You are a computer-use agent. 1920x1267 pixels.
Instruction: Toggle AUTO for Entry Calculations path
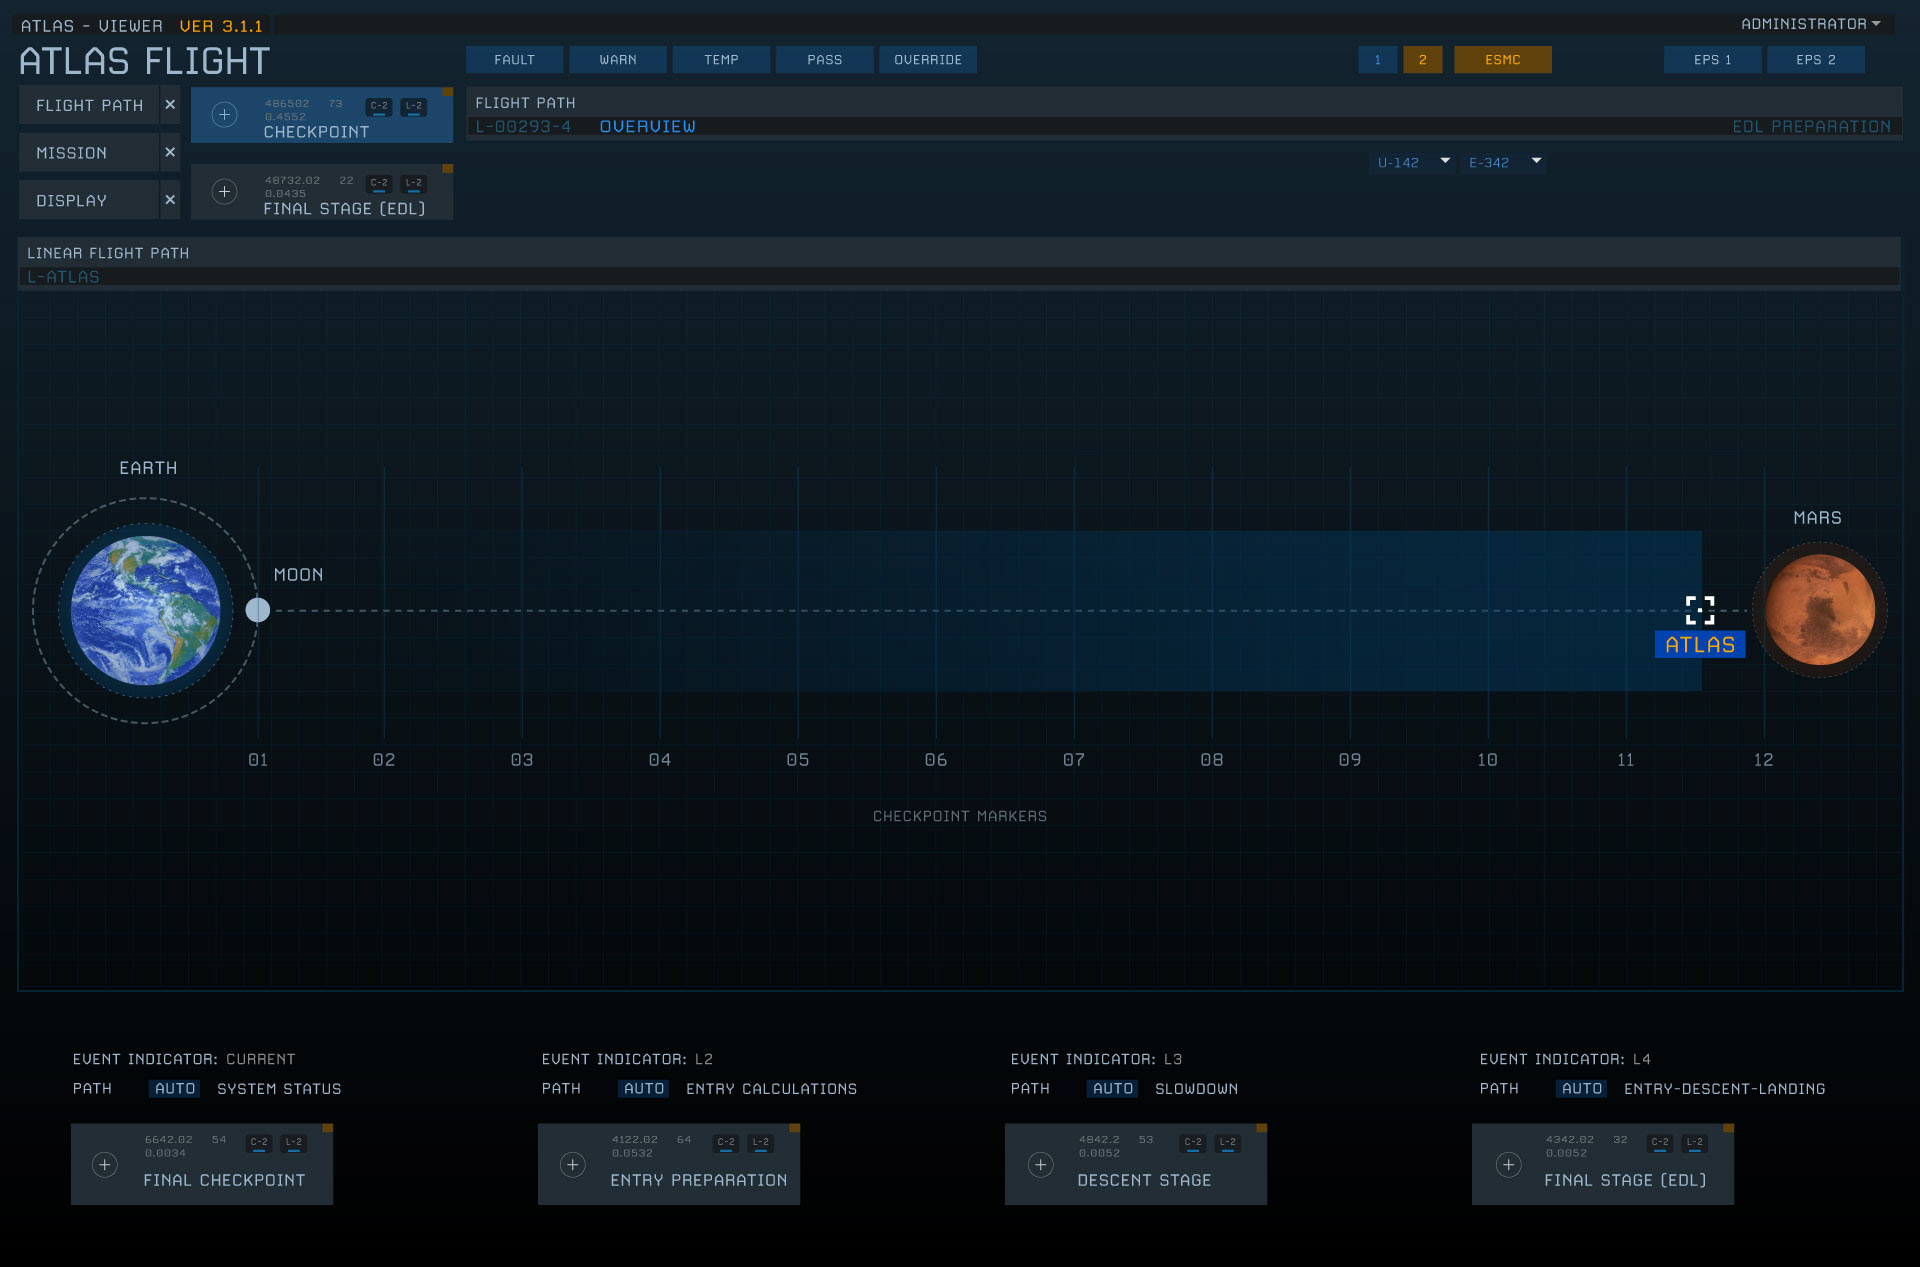click(x=643, y=1089)
